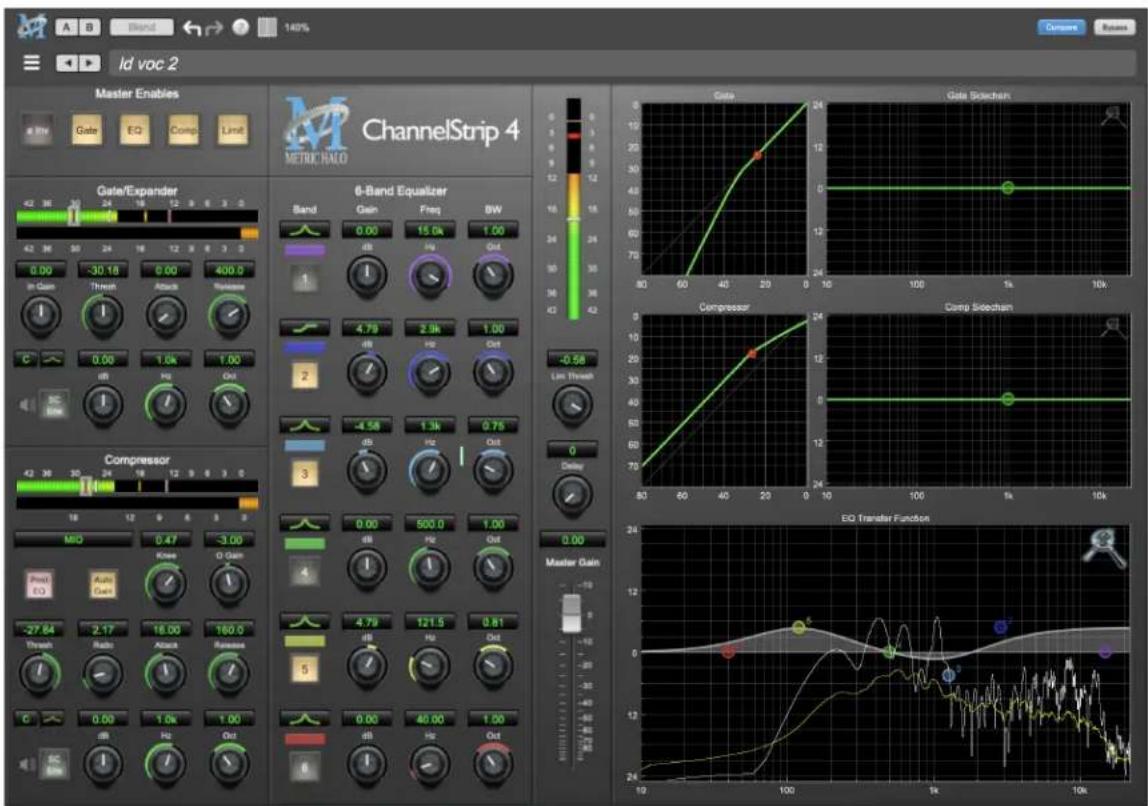
Task: Toggle Compressor SC Enable button
Action: click(x=55, y=764)
